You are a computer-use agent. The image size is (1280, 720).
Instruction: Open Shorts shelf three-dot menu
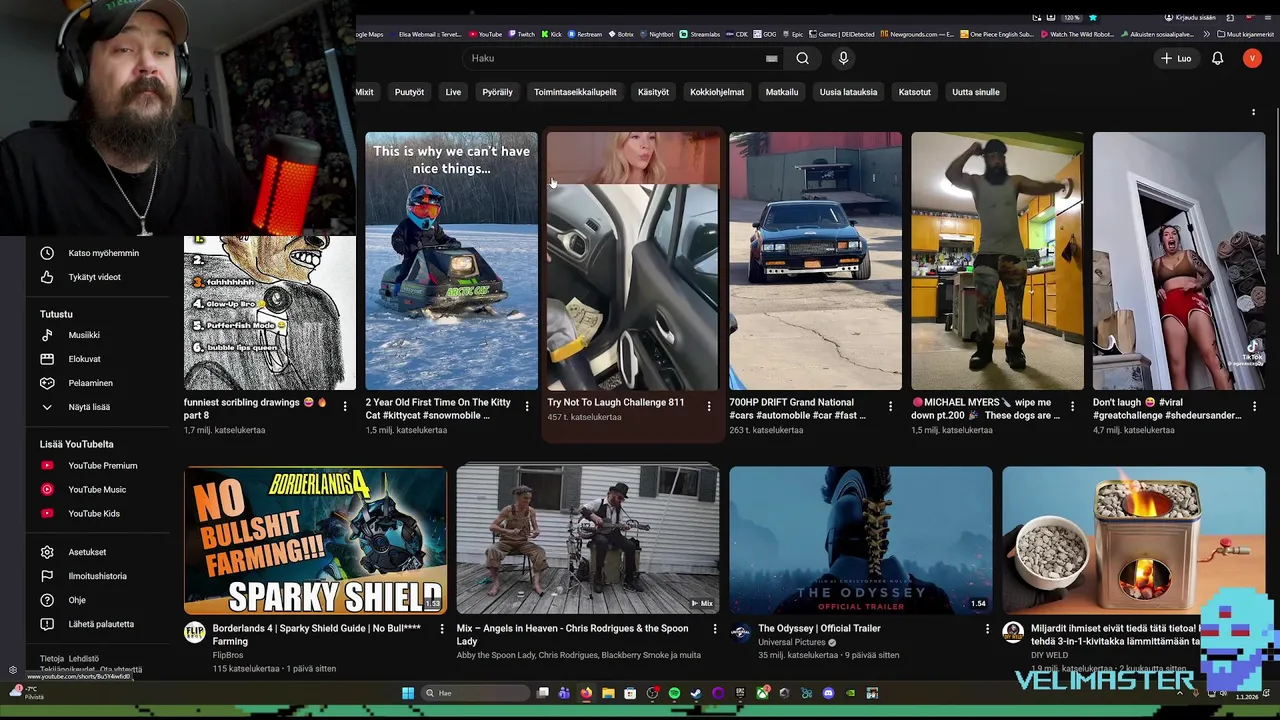tap(1253, 112)
